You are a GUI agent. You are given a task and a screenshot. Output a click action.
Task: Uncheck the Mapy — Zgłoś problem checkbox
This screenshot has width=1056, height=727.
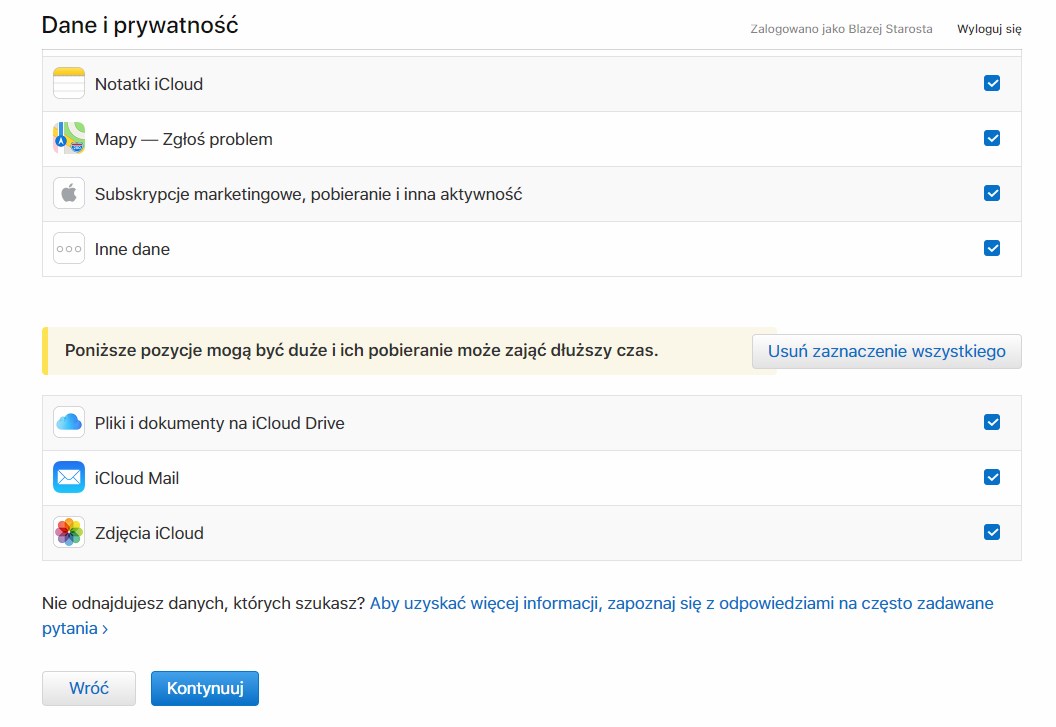point(992,138)
